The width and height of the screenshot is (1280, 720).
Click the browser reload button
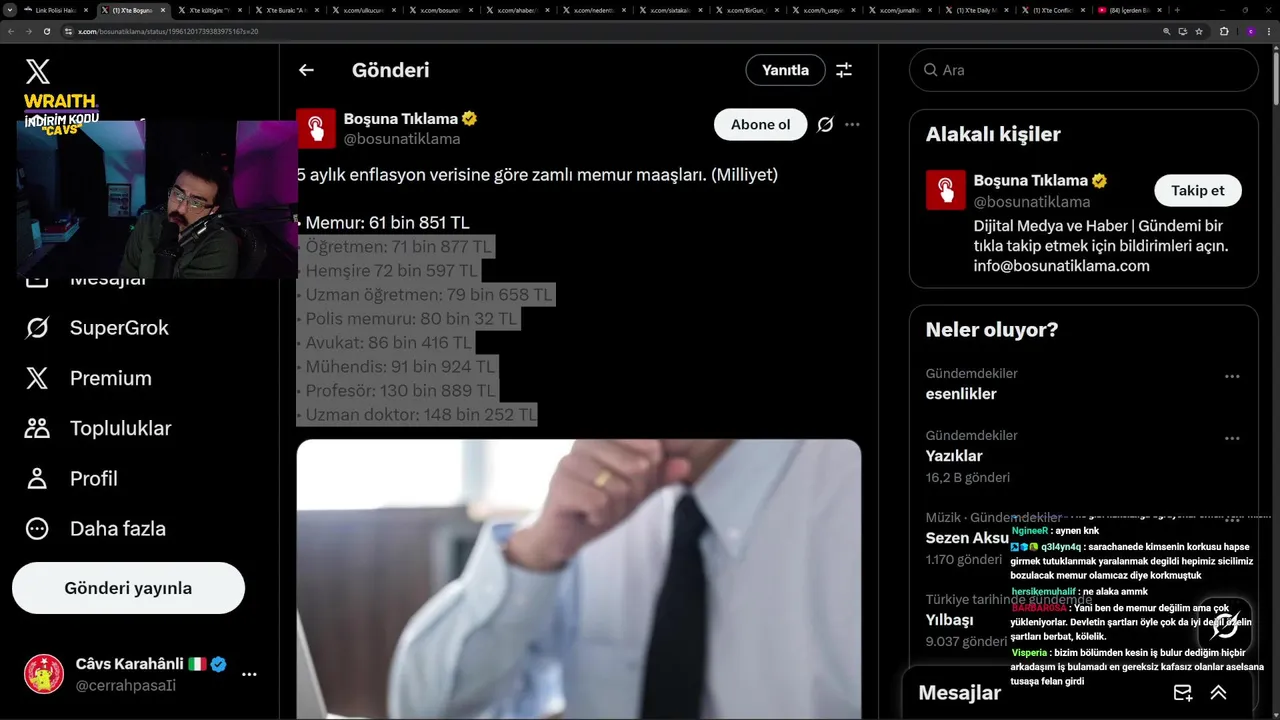pyautogui.click(x=47, y=31)
